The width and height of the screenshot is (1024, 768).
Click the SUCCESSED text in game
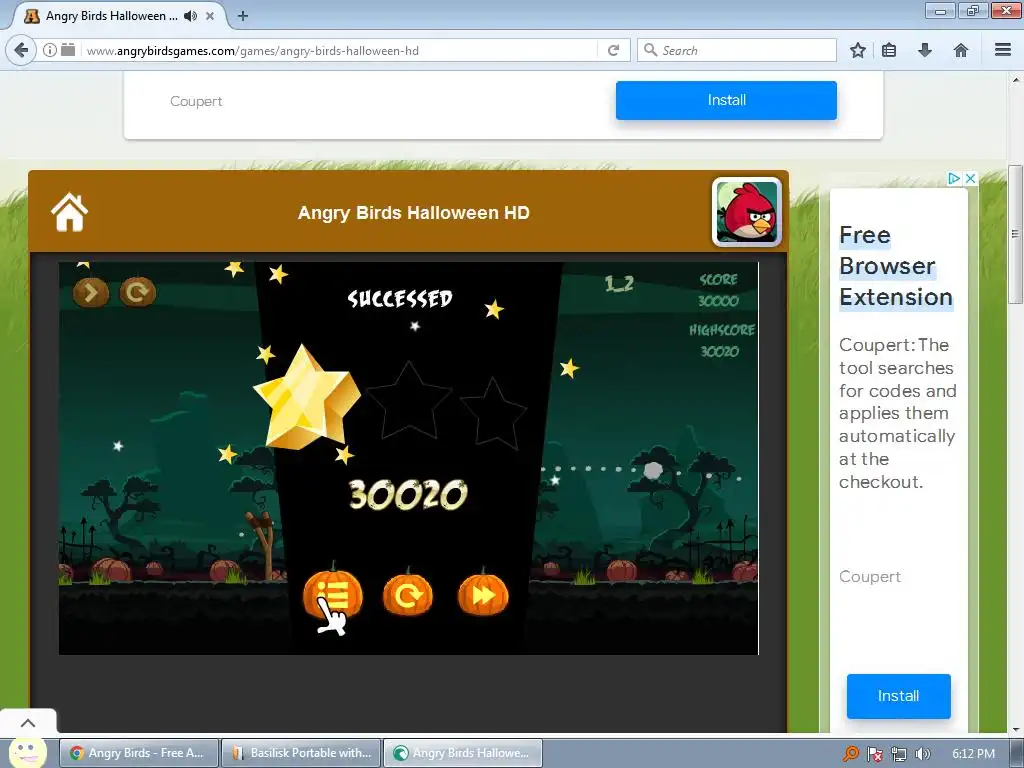(400, 299)
